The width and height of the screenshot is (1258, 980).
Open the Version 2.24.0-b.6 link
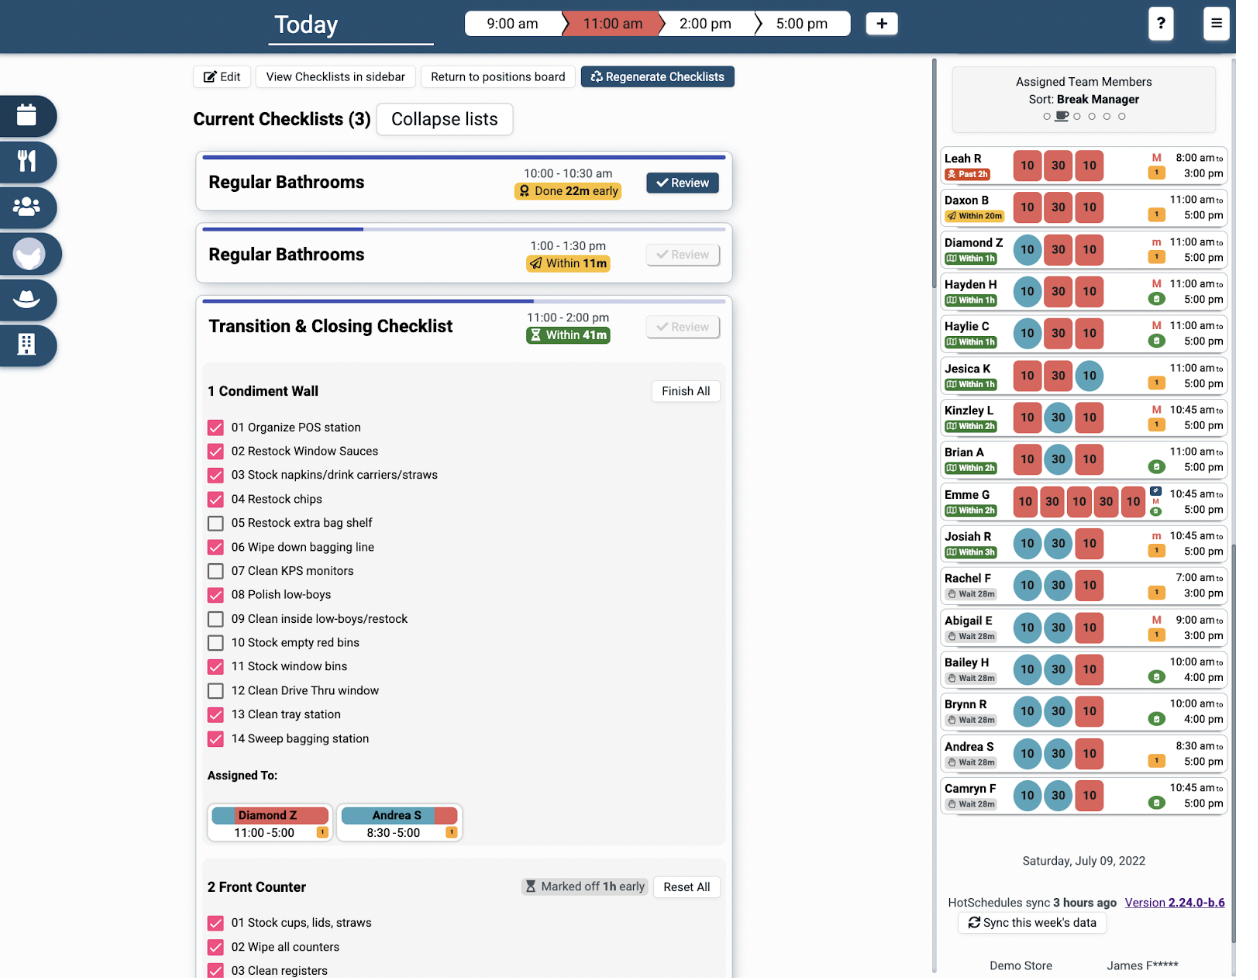pos(1175,902)
